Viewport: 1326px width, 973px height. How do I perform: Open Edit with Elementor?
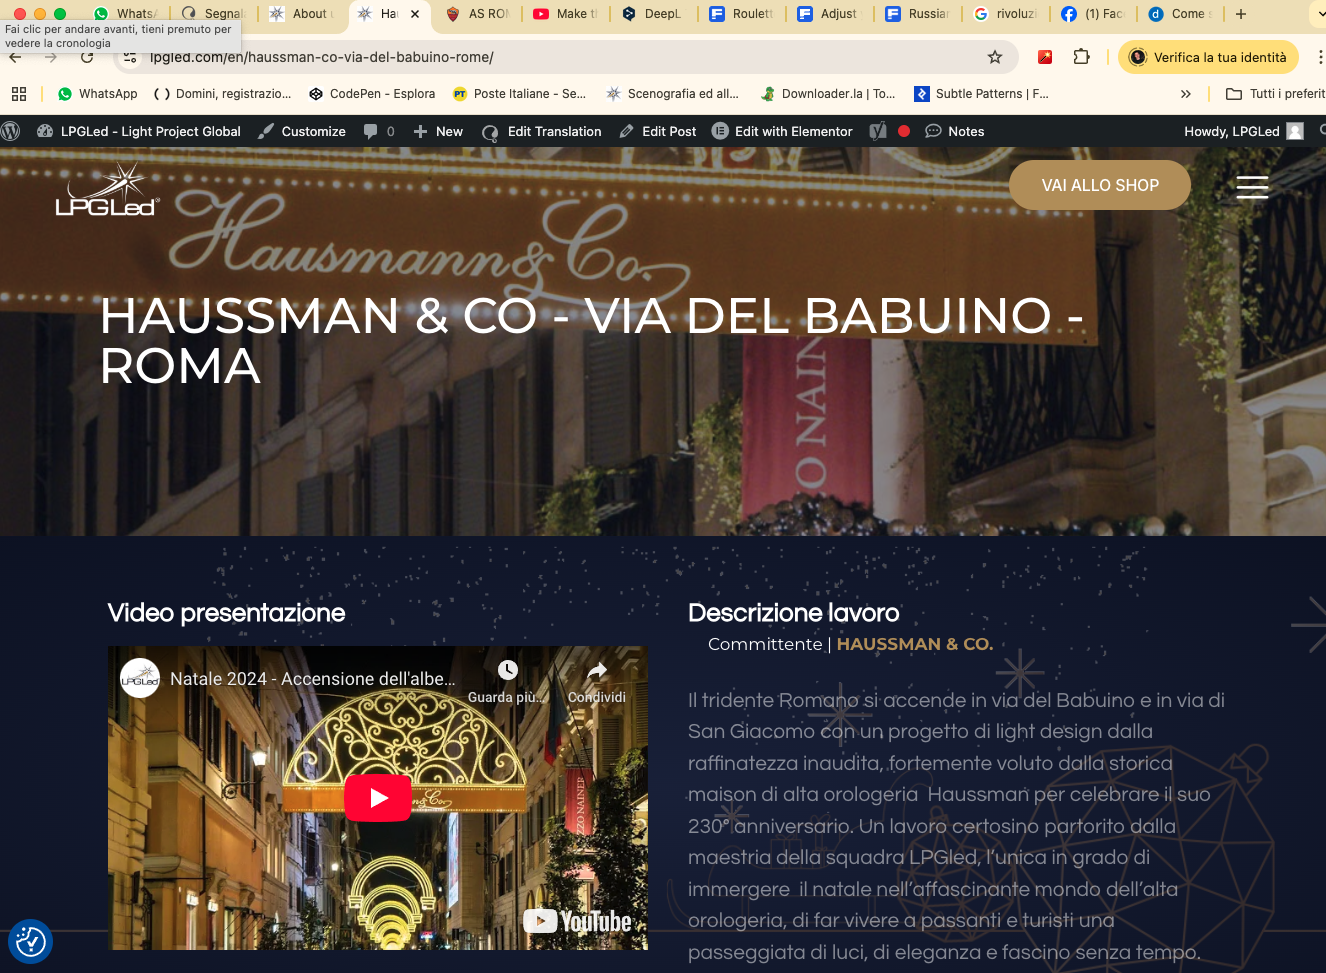[x=782, y=131]
